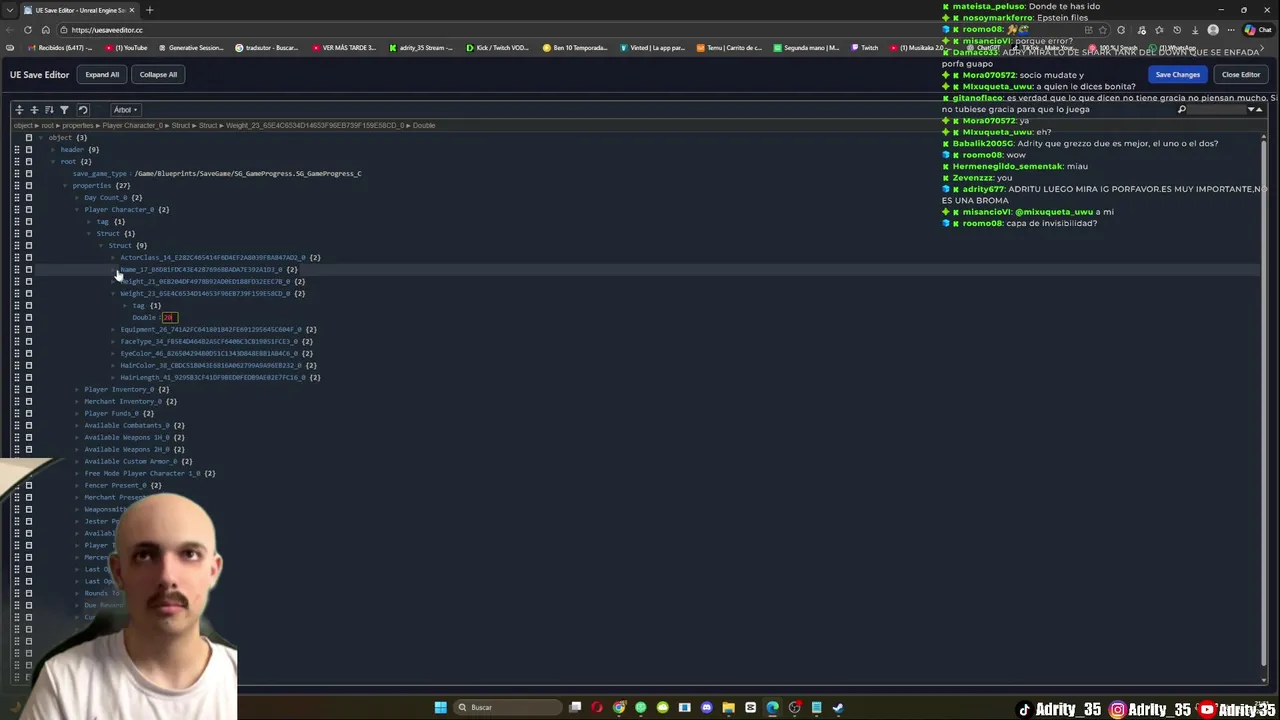
Task: Open Opera from the taskbar
Action: pos(597,708)
